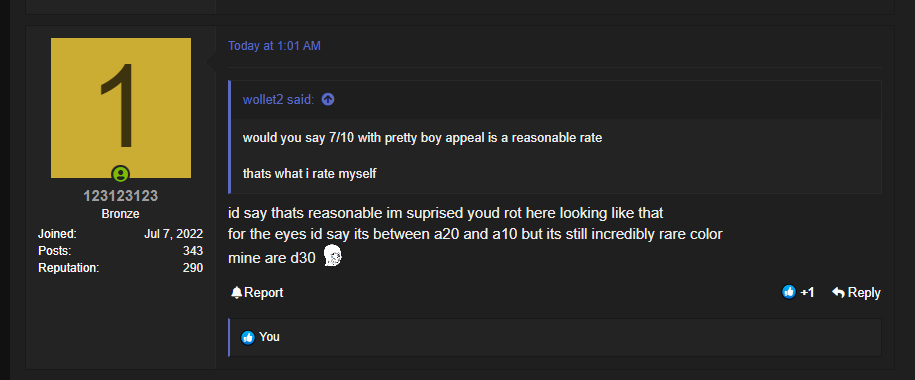Image resolution: width=915 pixels, height=380 pixels.
Task: Click the wollet2 said quote attribution
Action: click(278, 100)
